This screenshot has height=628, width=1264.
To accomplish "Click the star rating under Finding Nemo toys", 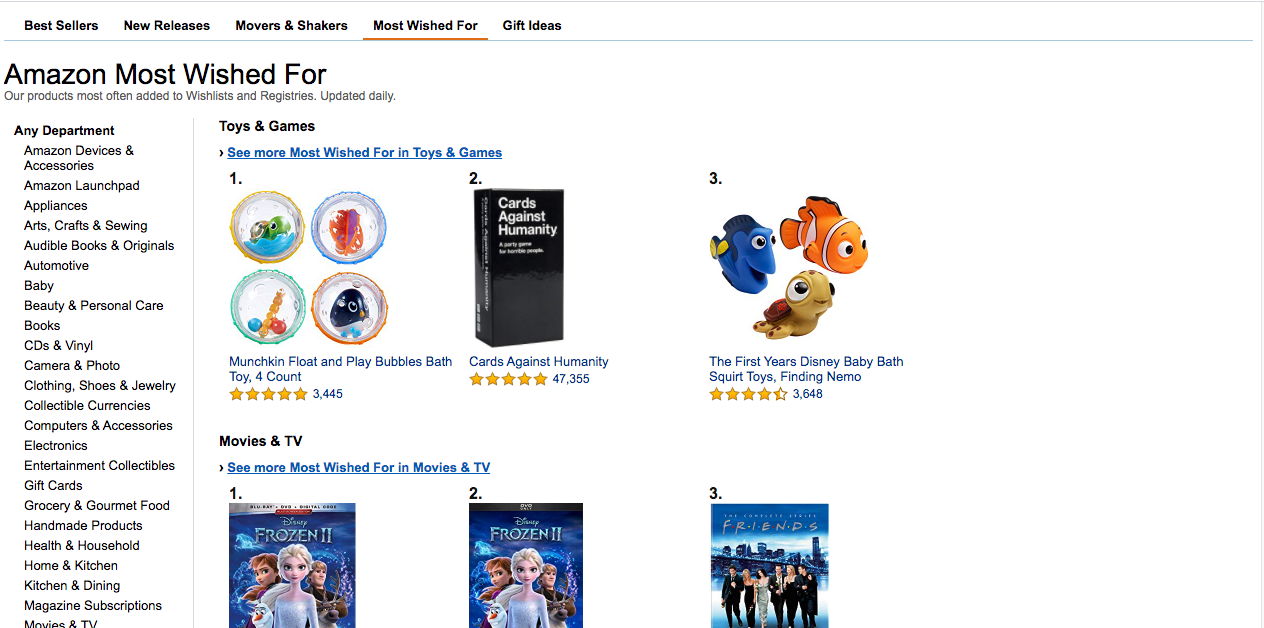I will 745,394.
